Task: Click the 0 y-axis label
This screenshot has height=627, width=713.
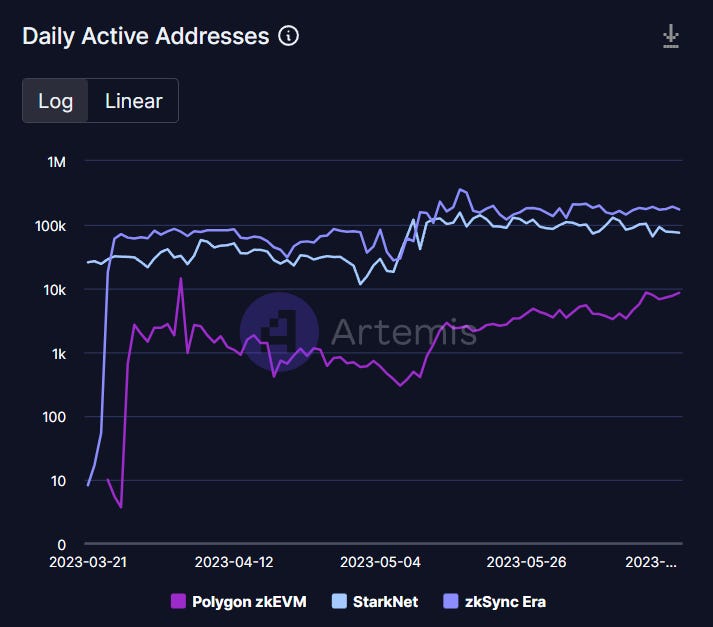Action: (x=62, y=544)
